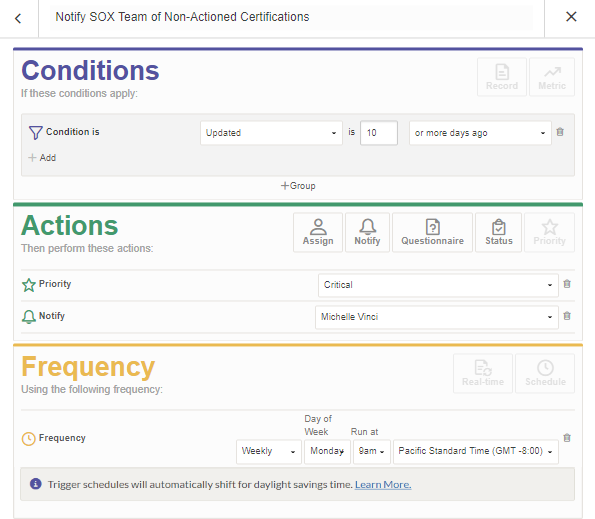Open the Weekly frequency dropdown
The image size is (595, 519).
pyautogui.click(x=269, y=451)
